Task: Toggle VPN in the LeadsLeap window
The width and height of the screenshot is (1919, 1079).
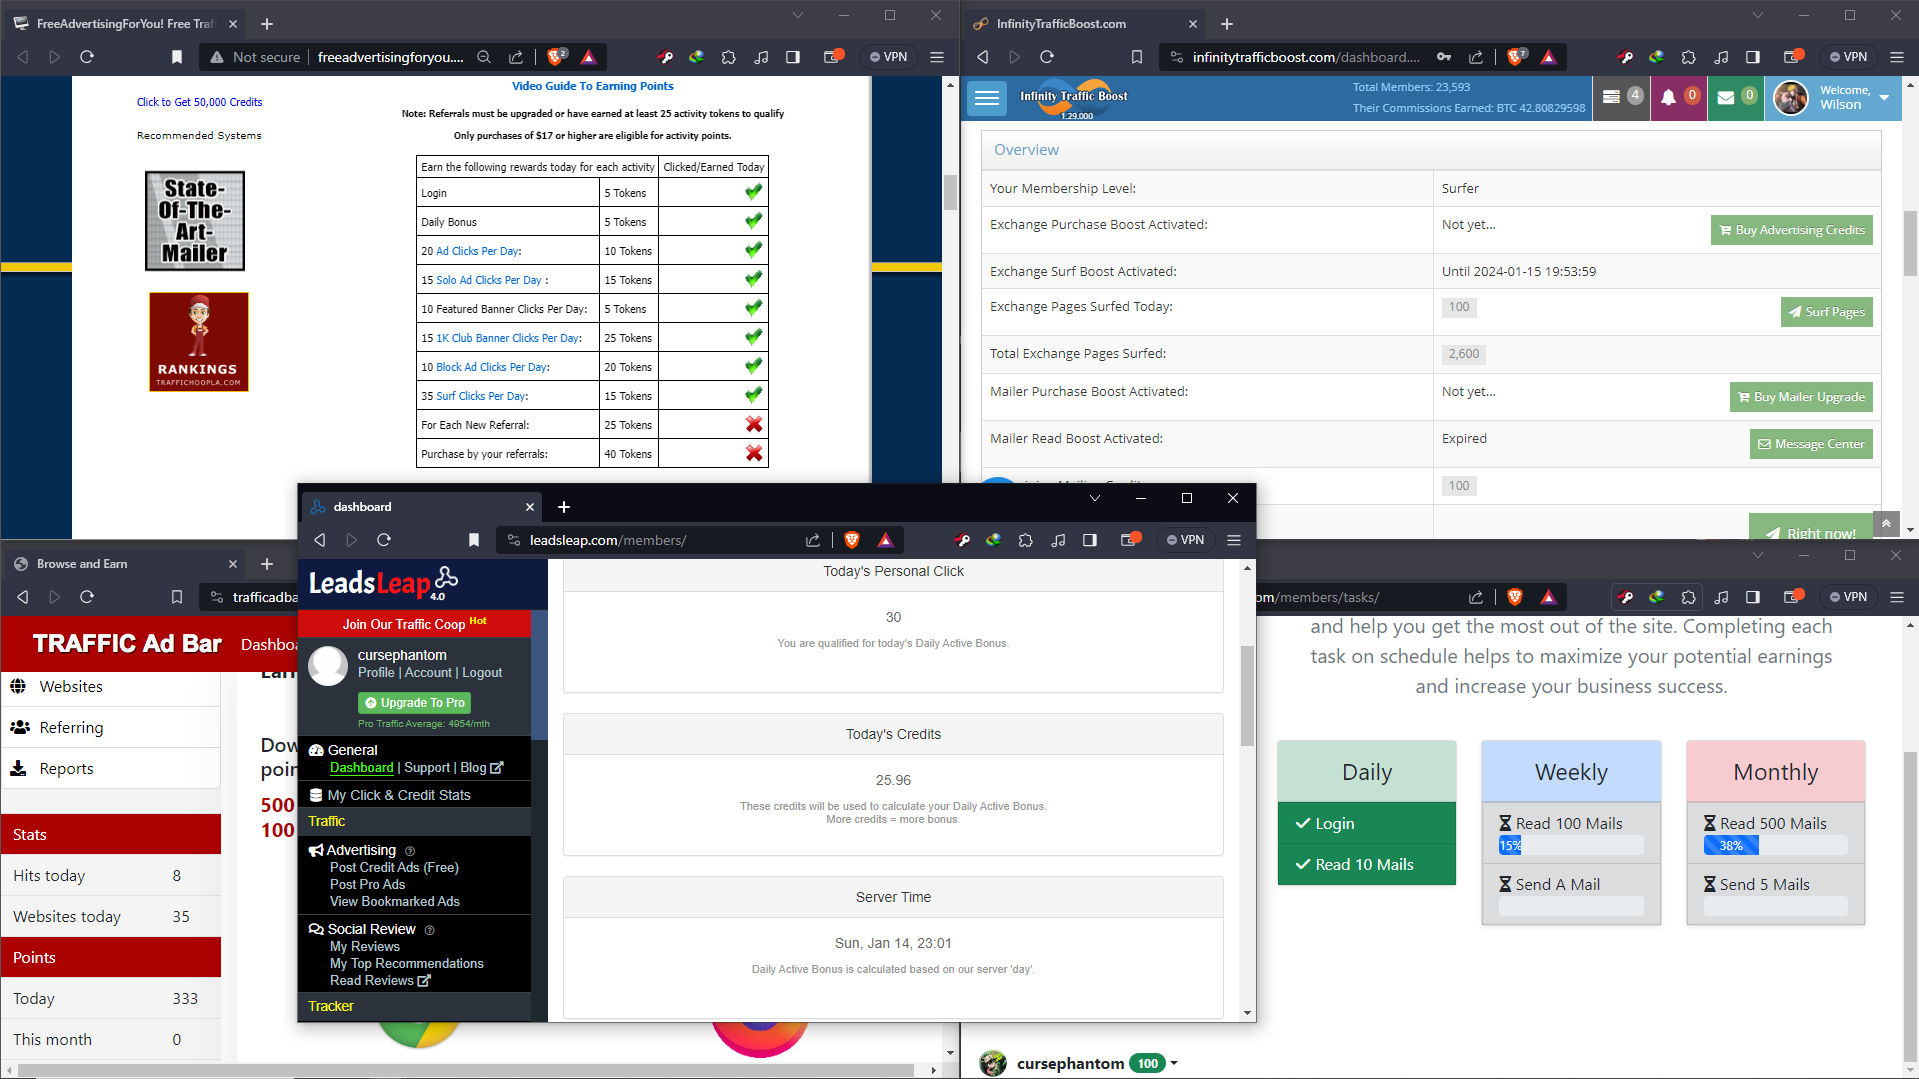Action: (1185, 540)
